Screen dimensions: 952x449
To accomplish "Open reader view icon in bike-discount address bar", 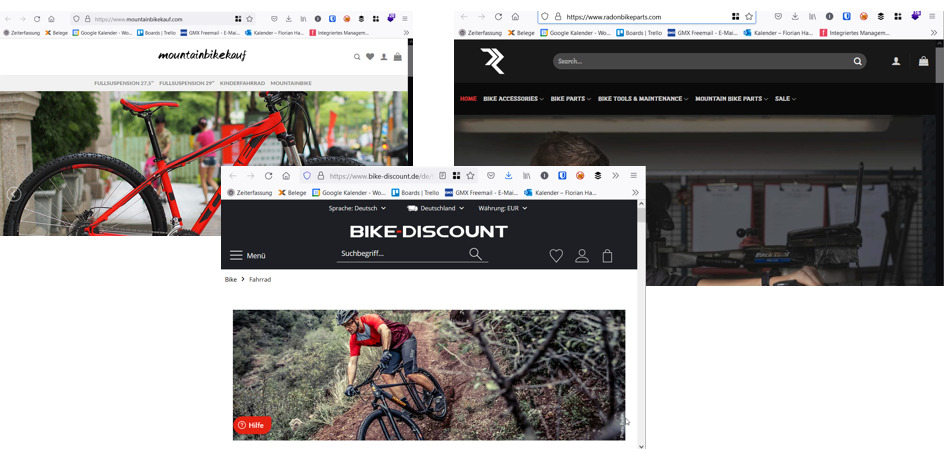I will 443,176.
